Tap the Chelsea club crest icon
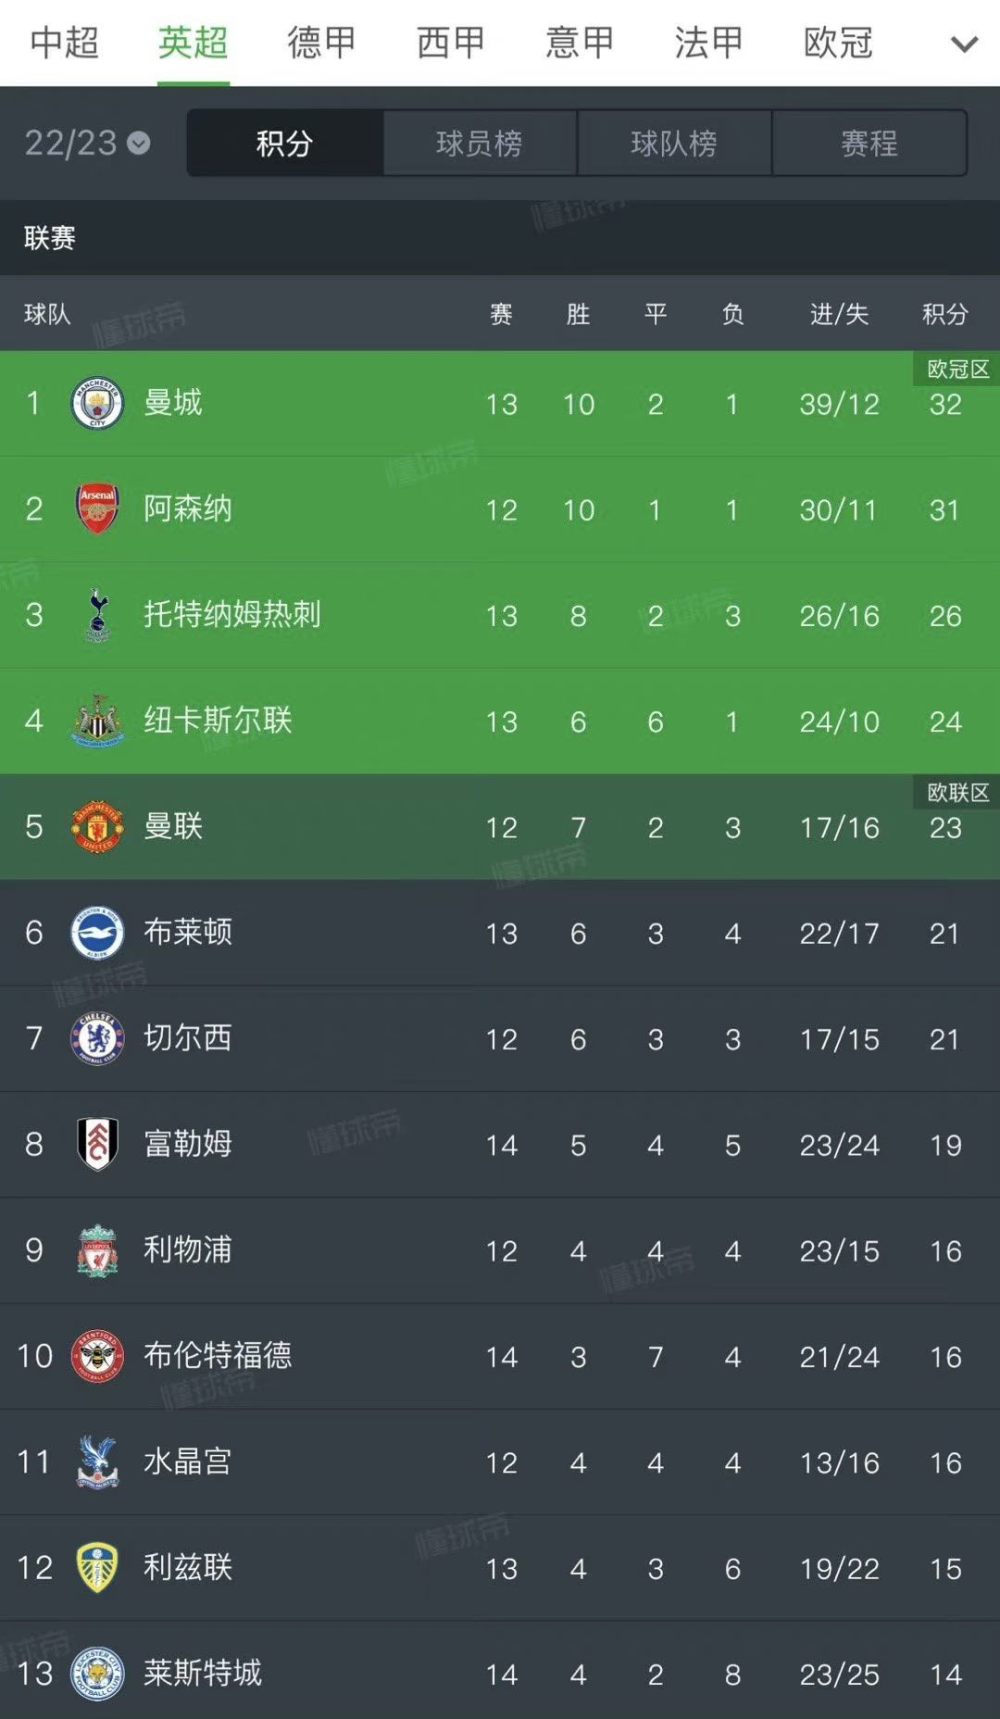This screenshot has height=1719, width=1000. pyautogui.click(x=97, y=1039)
